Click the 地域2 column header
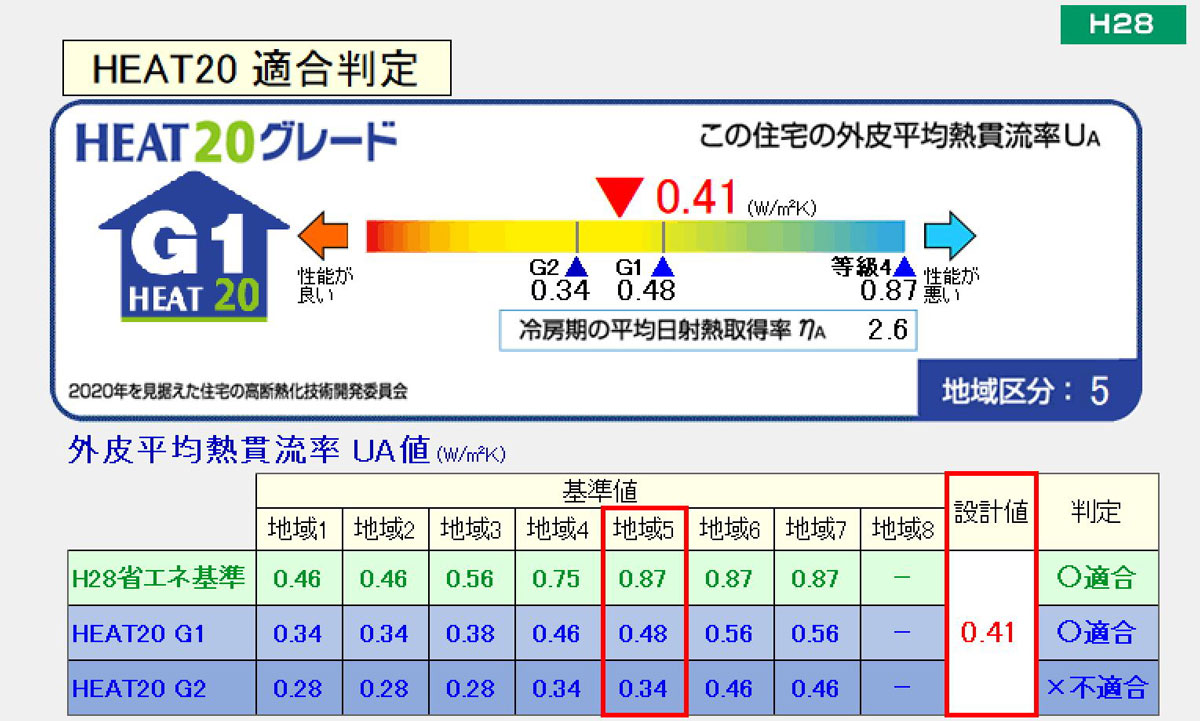This screenshot has height=721, width=1200. [385, 527]
